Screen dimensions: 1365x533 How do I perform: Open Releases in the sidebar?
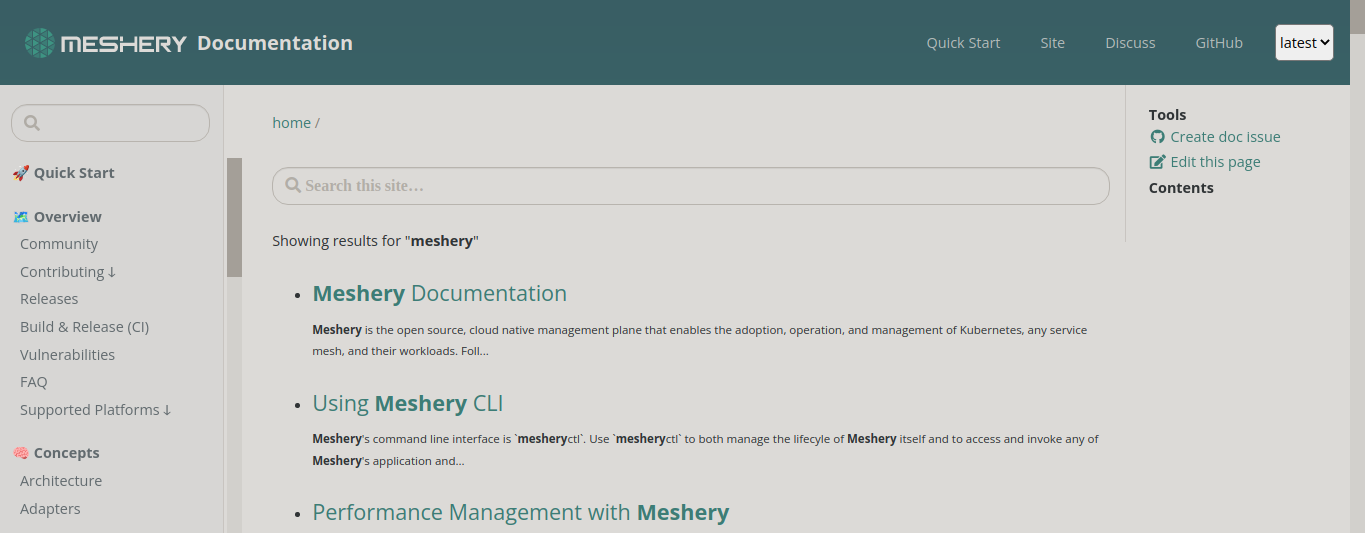tap(49, 299)
